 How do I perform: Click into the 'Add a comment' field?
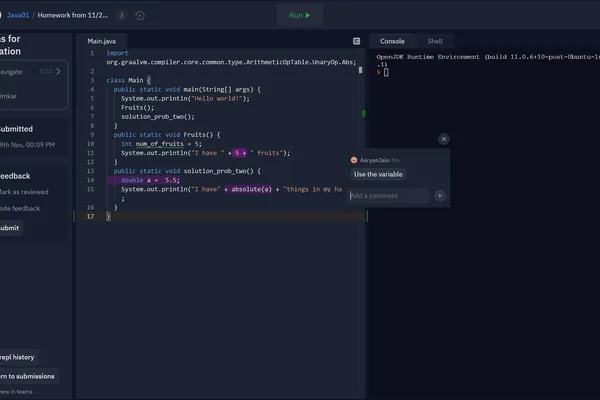389,196
